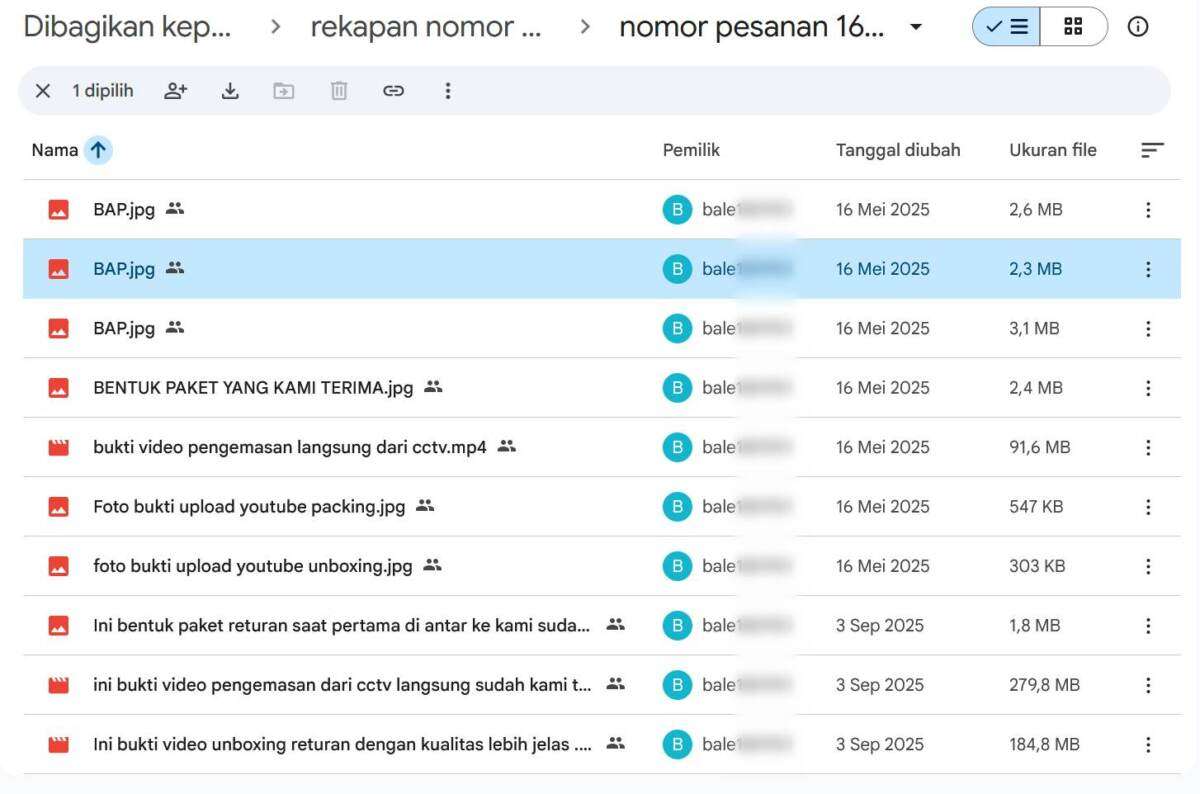Click the Nama column header
This screenshot has width=1200, height=794.
click(x=54, y=150)
